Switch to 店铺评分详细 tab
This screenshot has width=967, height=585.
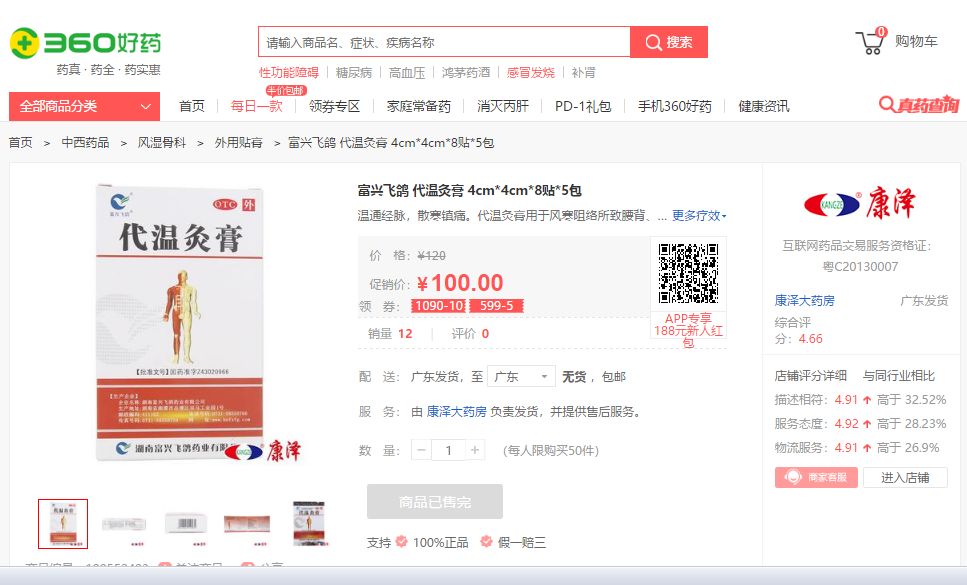tap(810, 375)
